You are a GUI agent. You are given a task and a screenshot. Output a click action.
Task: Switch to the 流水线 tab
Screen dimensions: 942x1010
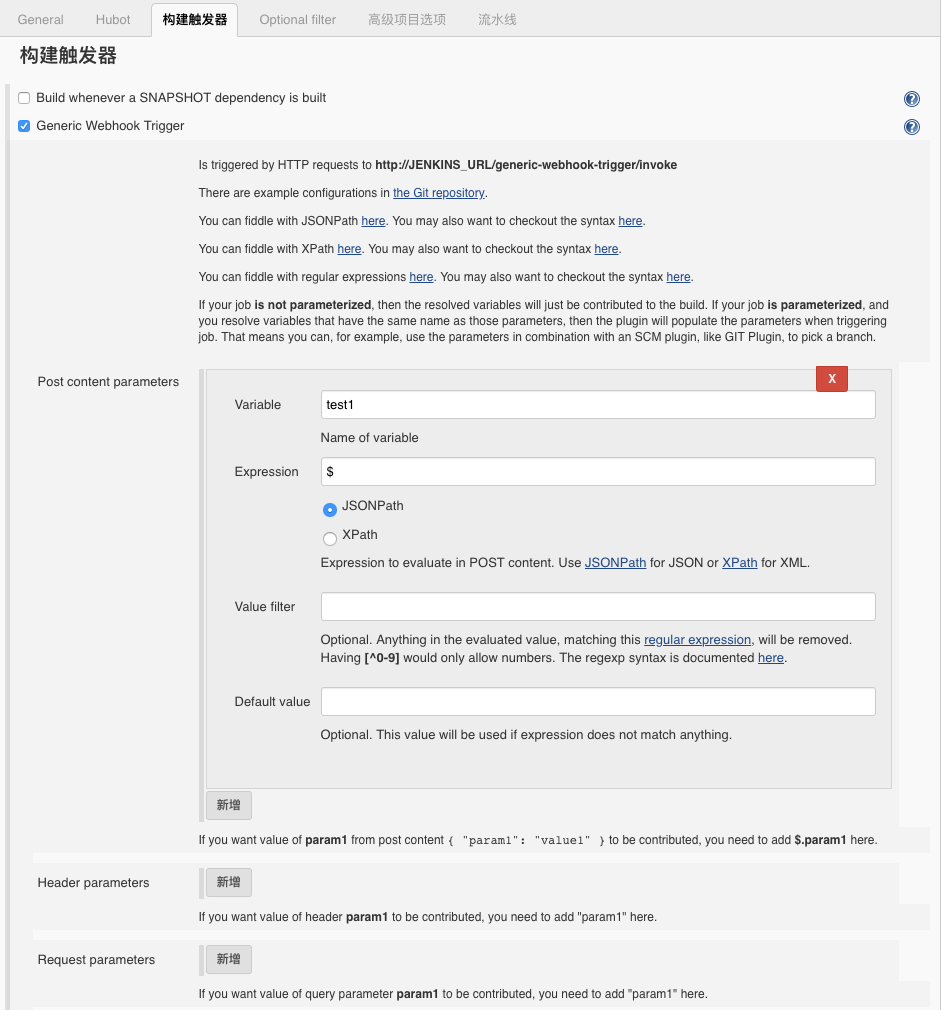497,19
